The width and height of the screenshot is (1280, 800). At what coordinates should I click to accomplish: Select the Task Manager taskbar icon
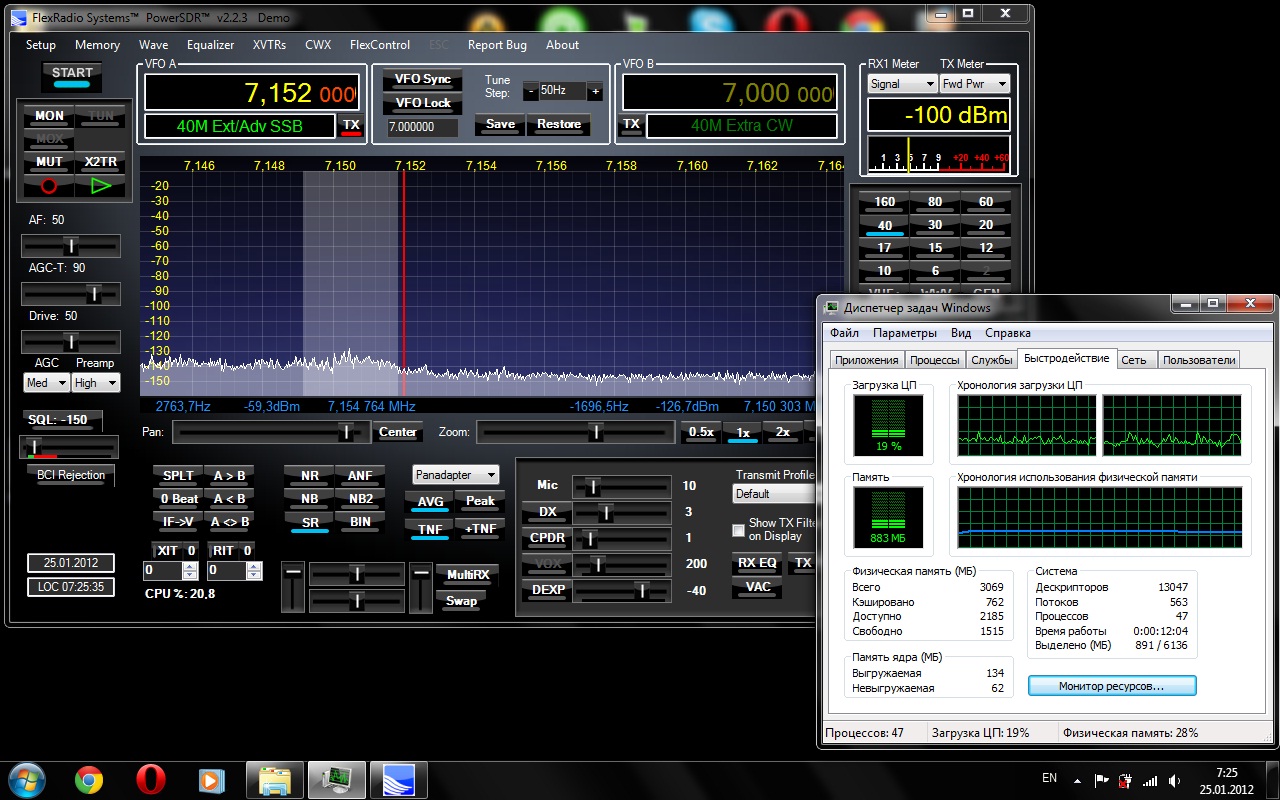coord(337,780)
